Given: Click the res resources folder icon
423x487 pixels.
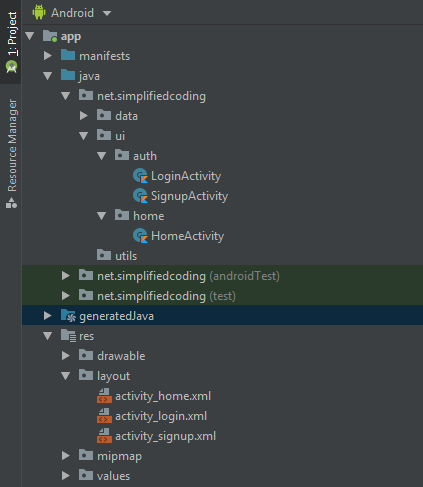Looking at the screenshot, I should (69, 336).
